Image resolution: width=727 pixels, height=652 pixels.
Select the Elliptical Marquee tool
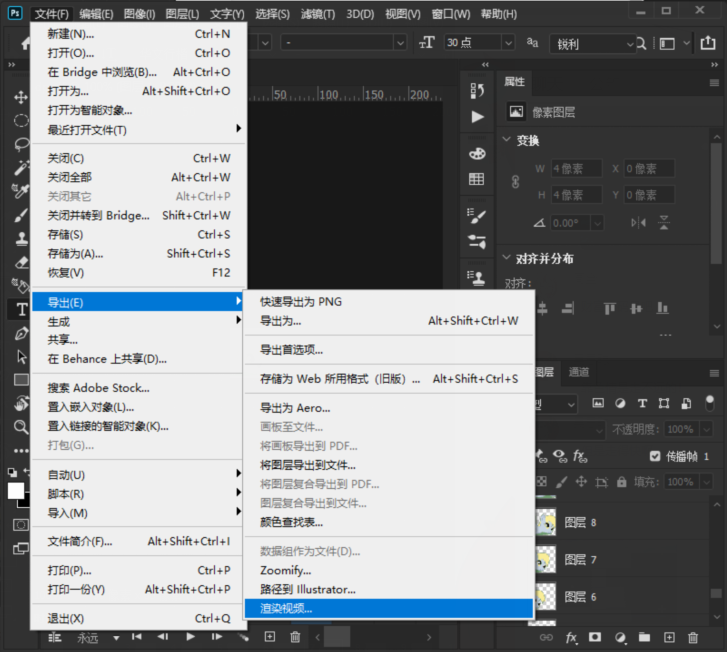21,121
